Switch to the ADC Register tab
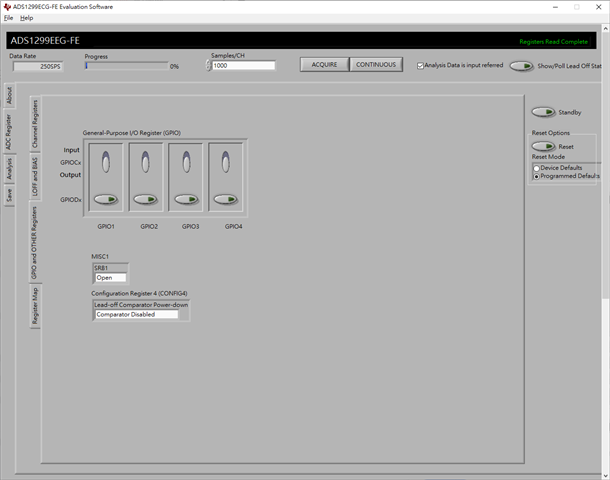 coord(9,132)
